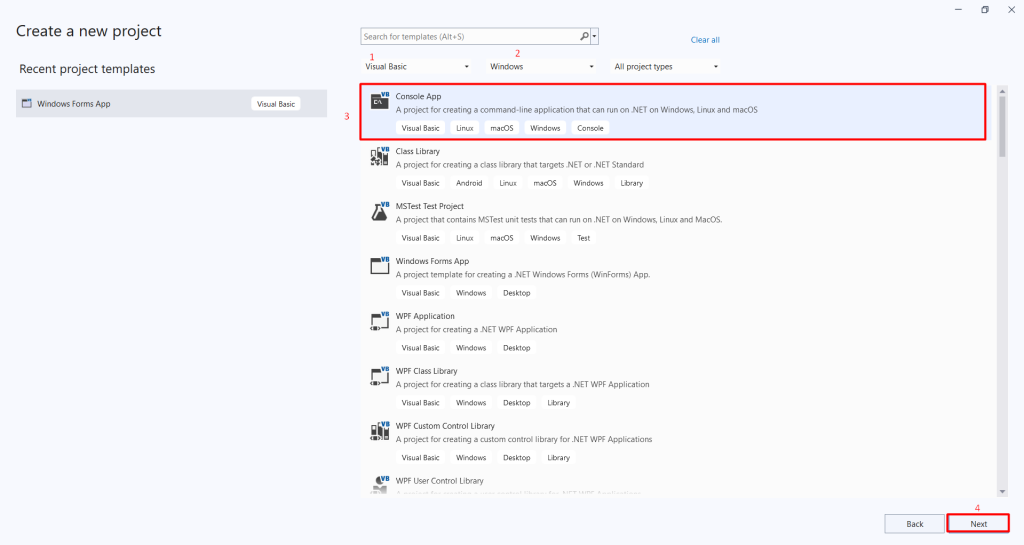Click the WPF Custom Control Library icon

380,429
